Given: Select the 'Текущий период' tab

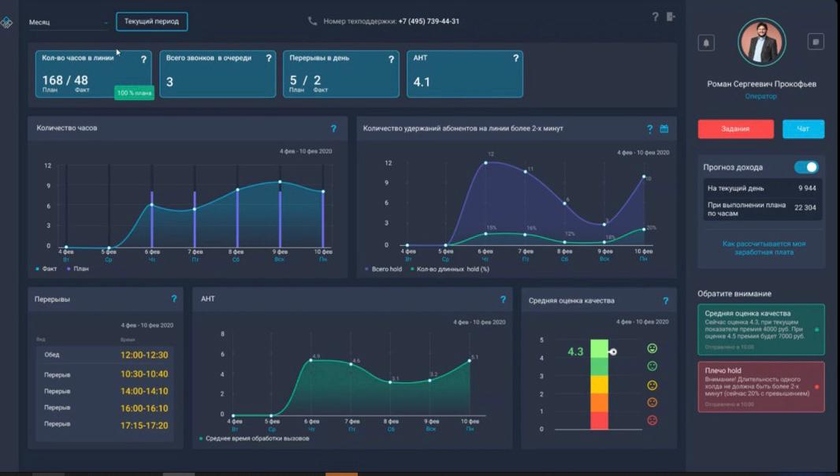Looking at the screenshot, I should (x=151, y=21).
